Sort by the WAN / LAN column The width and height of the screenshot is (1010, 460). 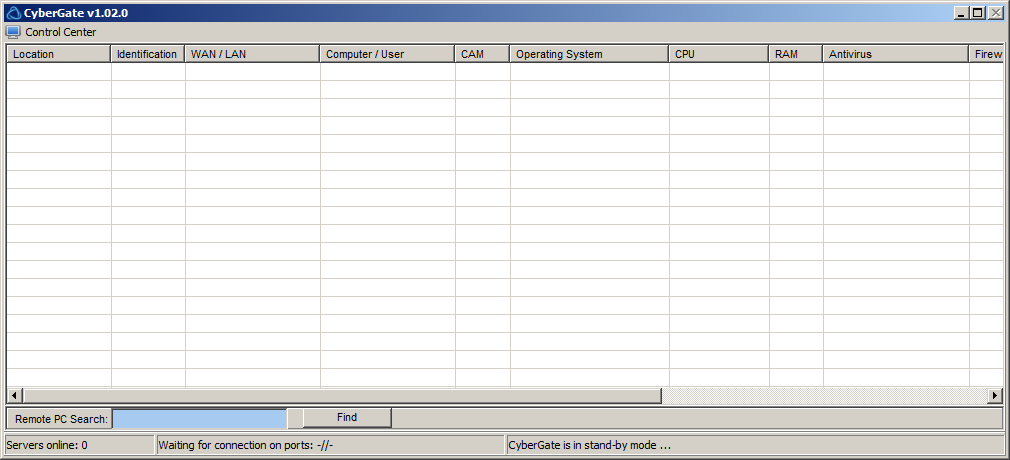[x=252, y=54]
